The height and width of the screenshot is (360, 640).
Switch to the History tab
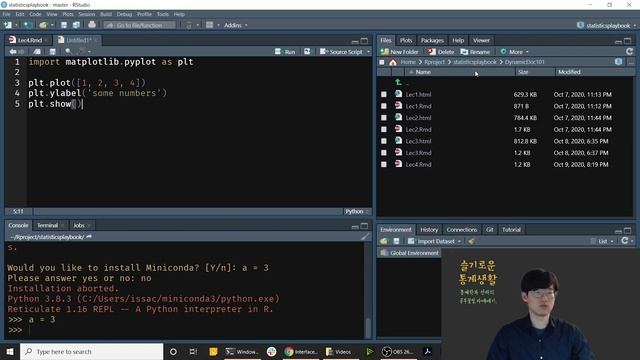(x=429, y=230)
